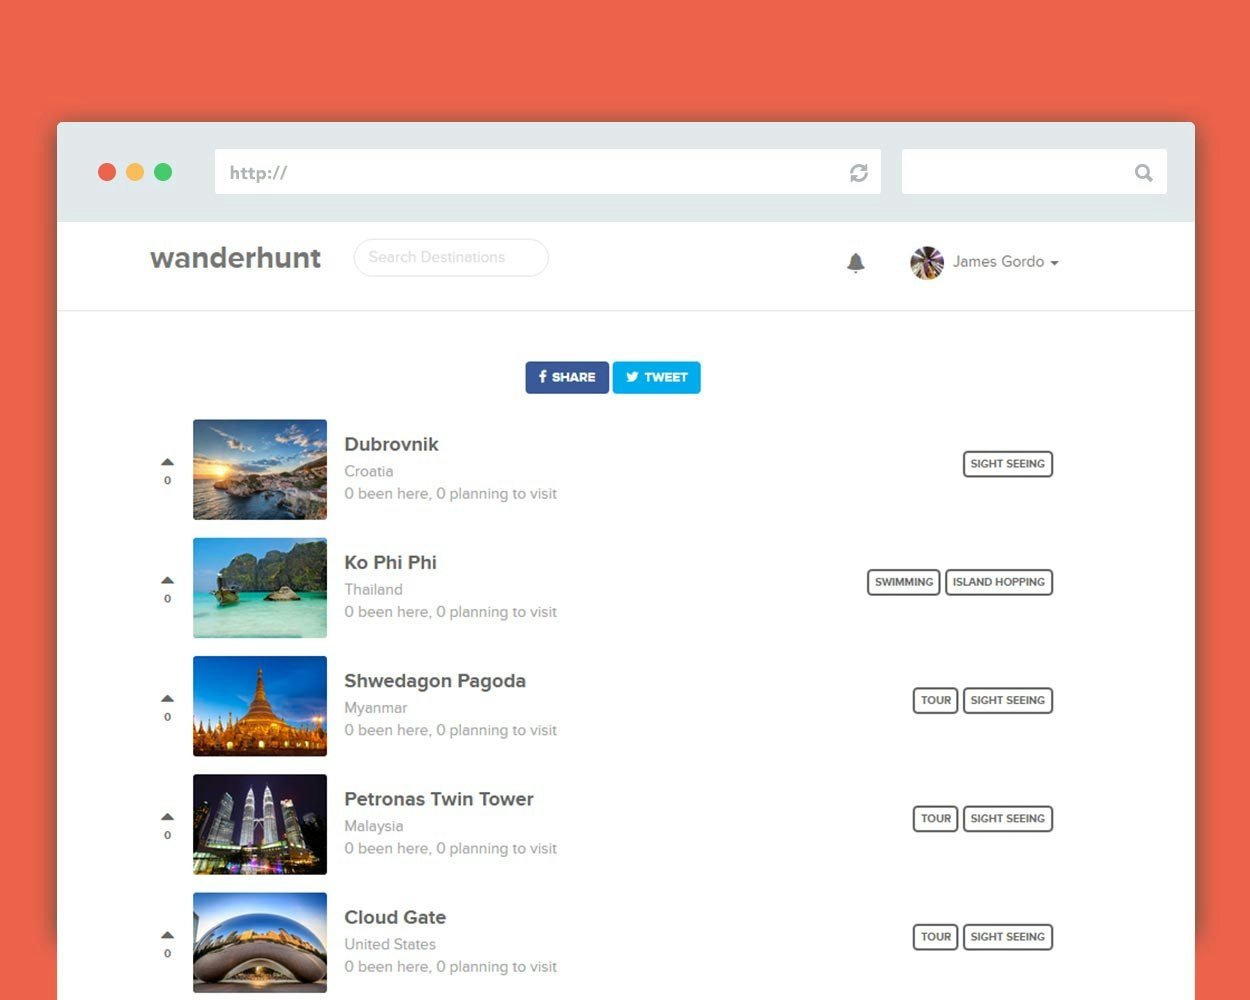Toggle the ISLAND HOPPING tag
Screen dimensions: 1250x1000
998,582
